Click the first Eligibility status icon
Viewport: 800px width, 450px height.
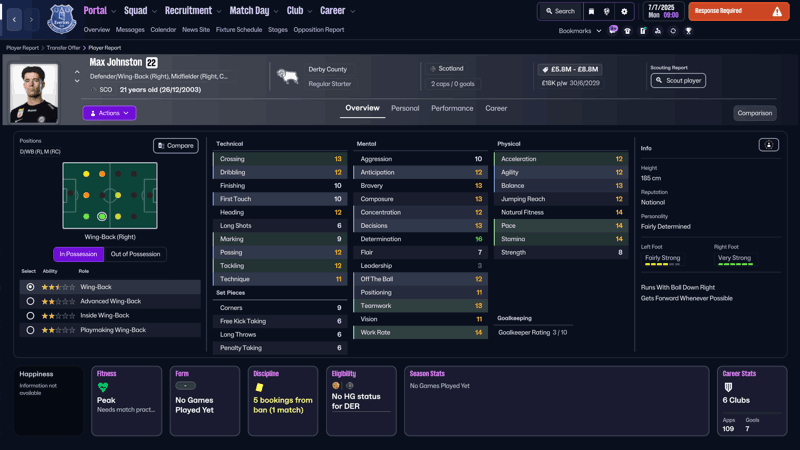point(336,386)
